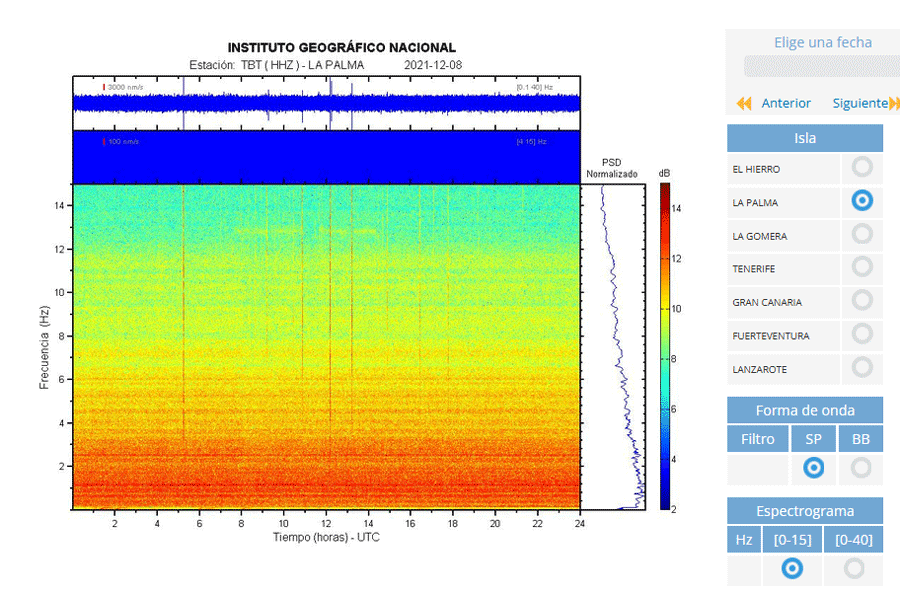Enable the SP waveform filter radio
Image resolution: width=900 pixels, height=595 pixels.
pyautogui.click(x=813, y=468)
